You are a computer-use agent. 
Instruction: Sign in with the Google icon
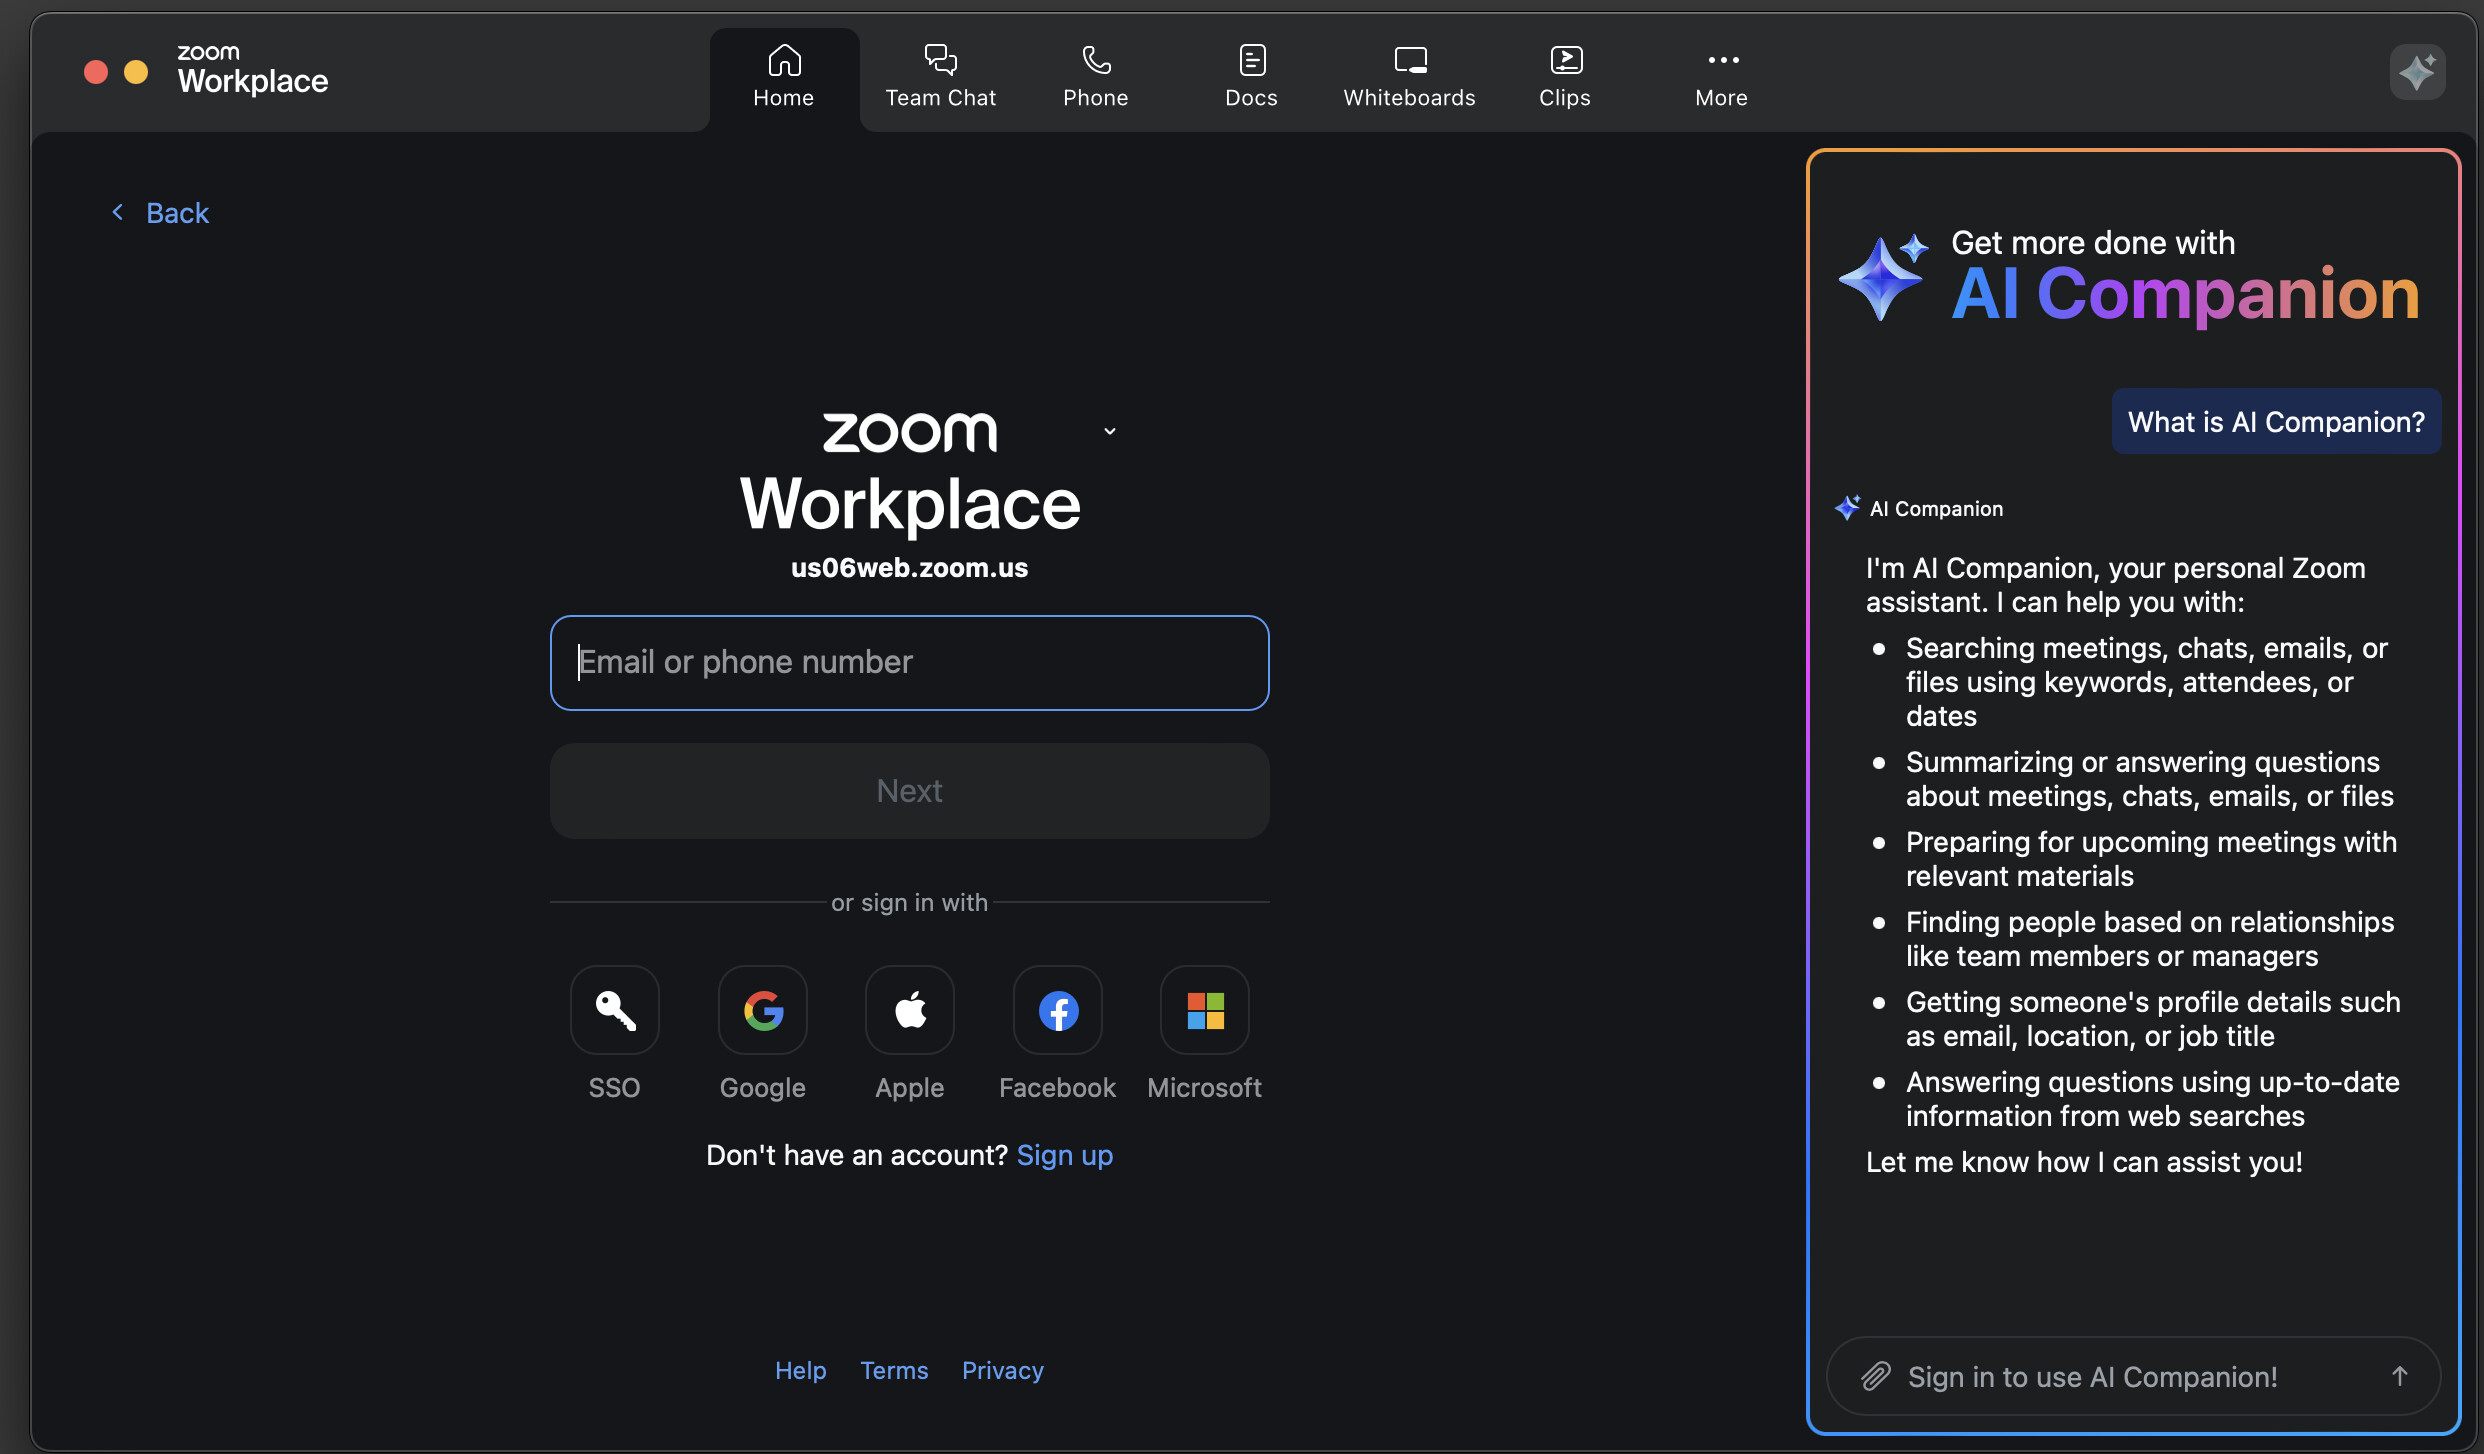click(x=762, y=1010)
